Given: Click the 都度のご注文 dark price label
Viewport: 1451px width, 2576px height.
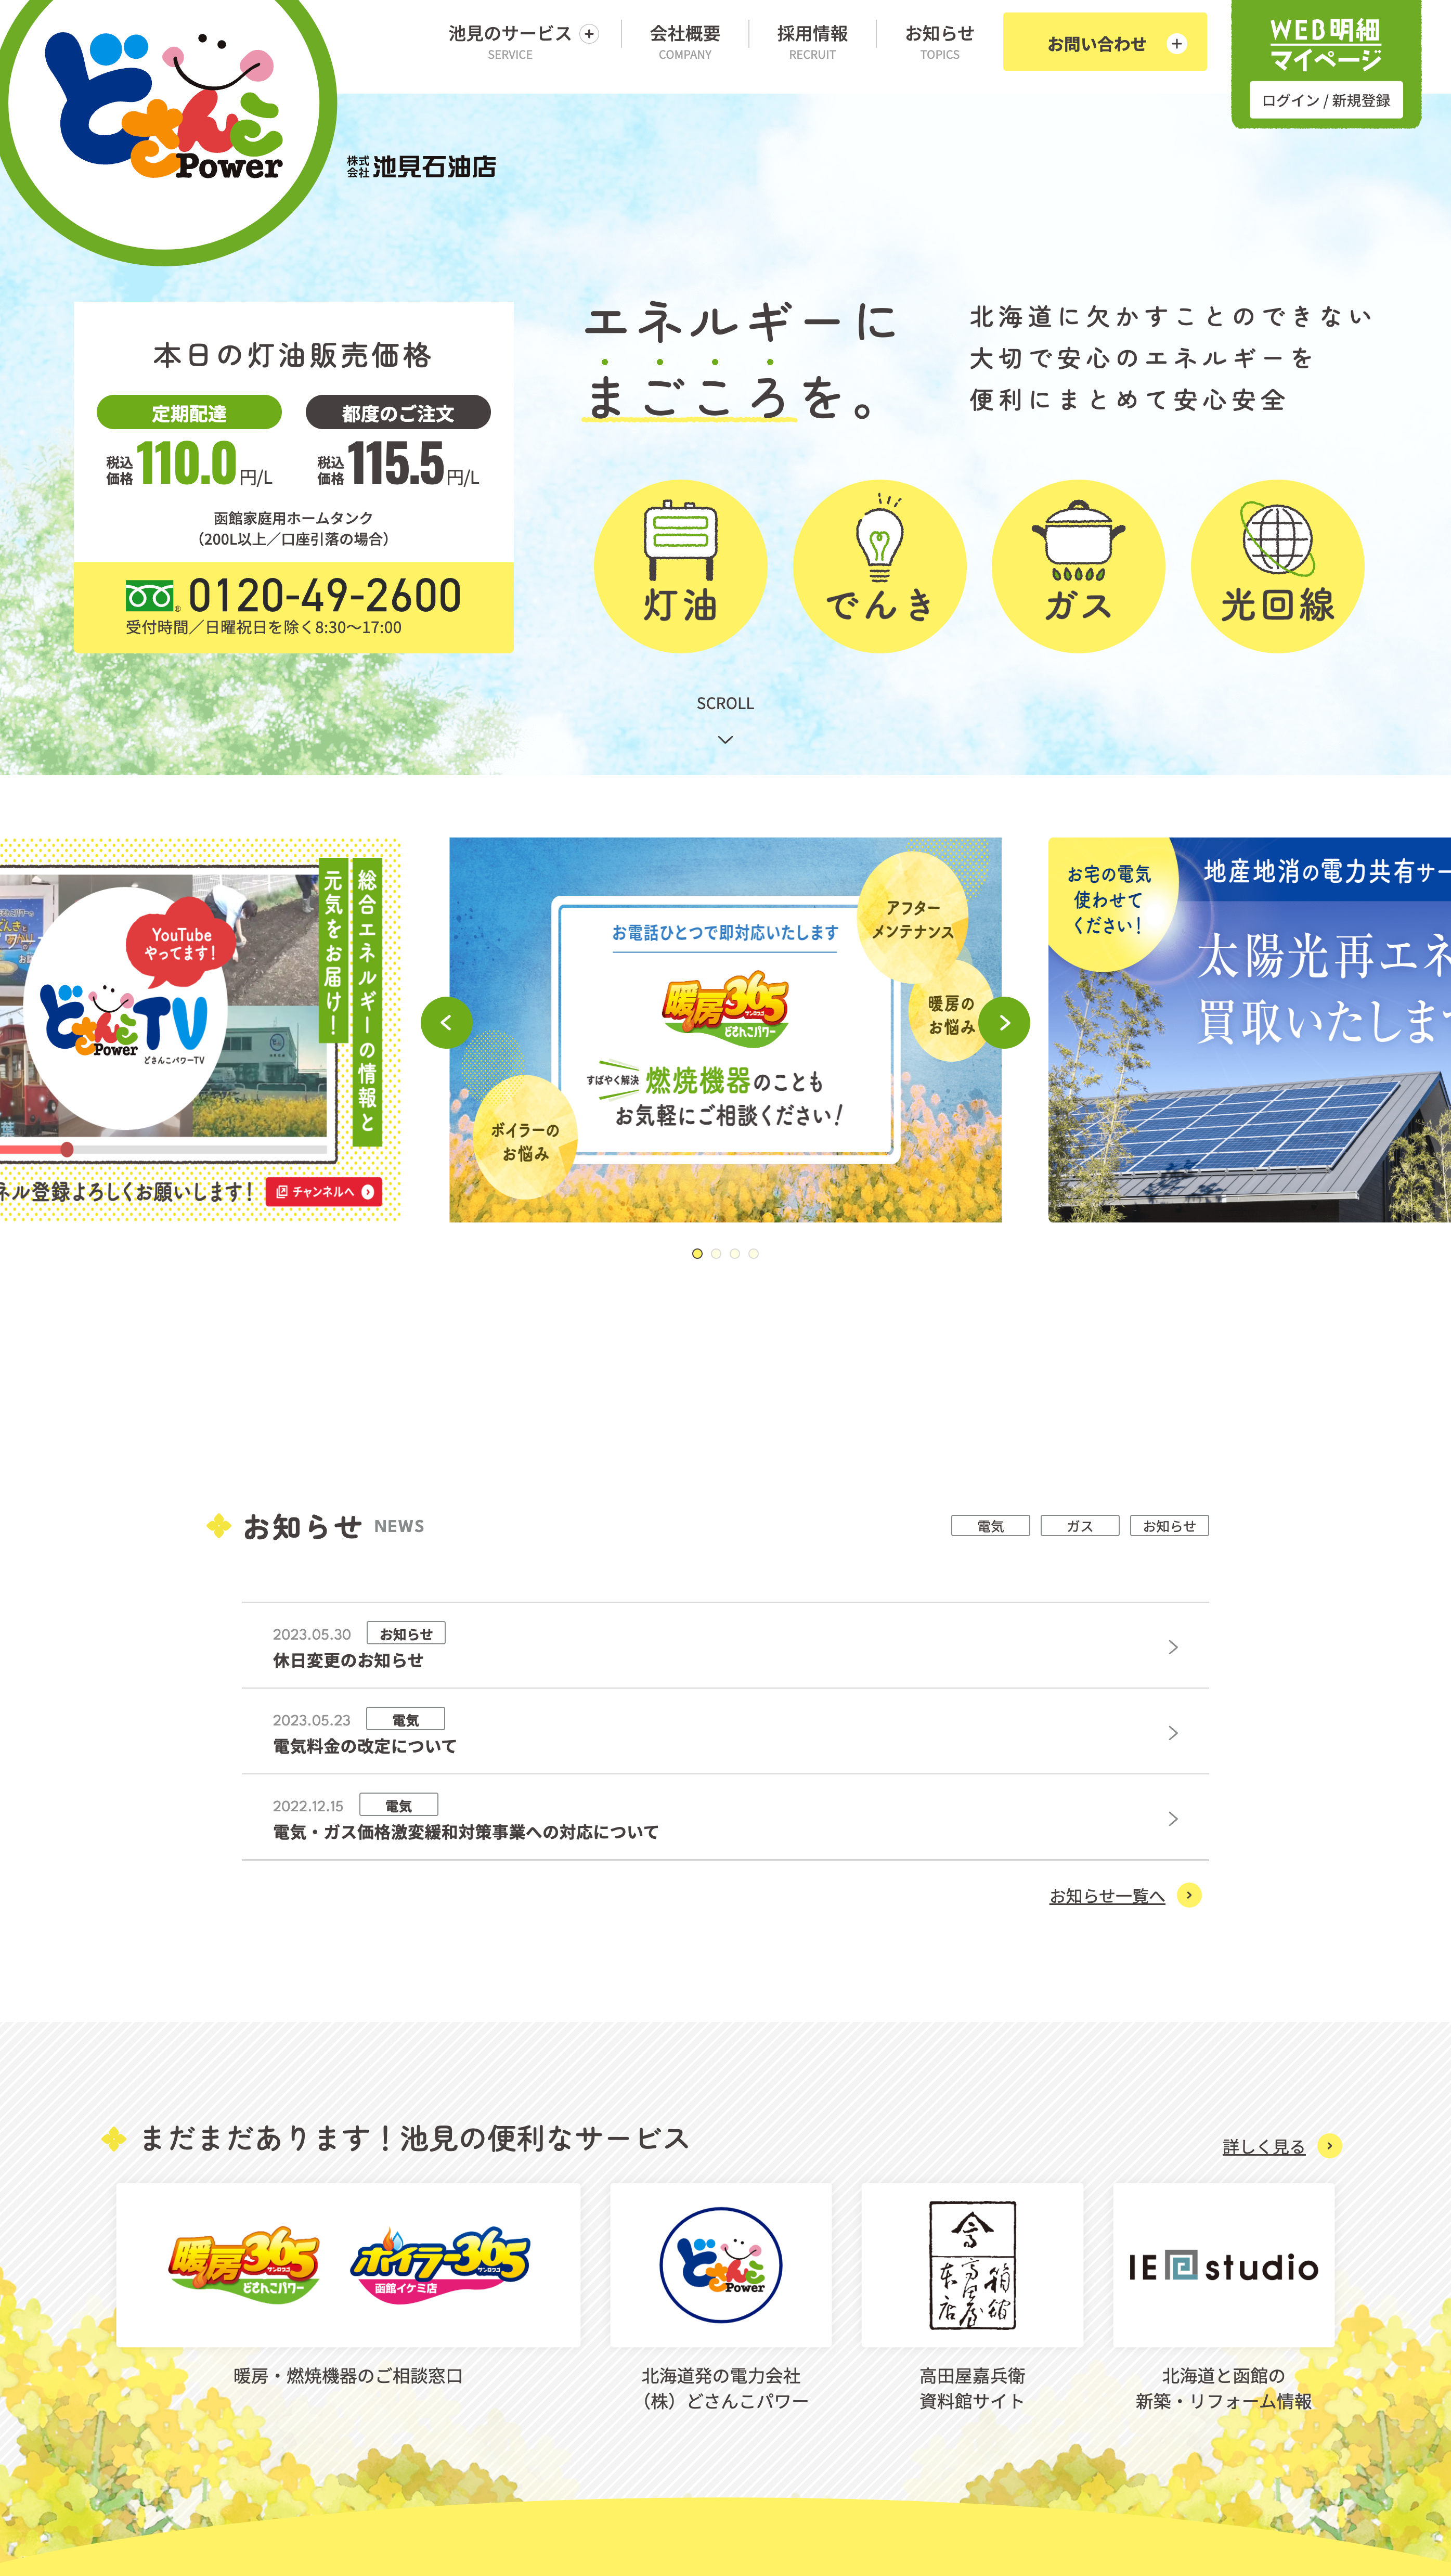Looking at the screenshot, I should [x=398, y=413].
